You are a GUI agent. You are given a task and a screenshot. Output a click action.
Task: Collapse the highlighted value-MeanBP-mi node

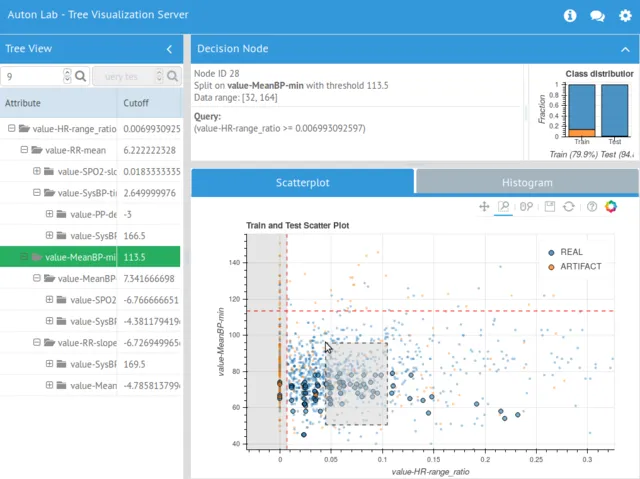click(24, 257)
